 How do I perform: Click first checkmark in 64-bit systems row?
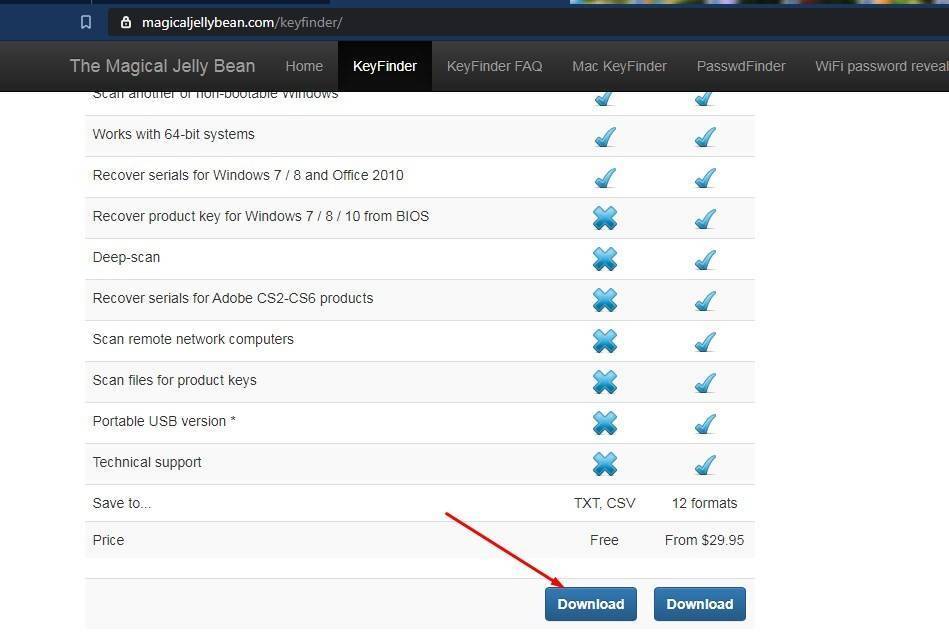(604, 136)
